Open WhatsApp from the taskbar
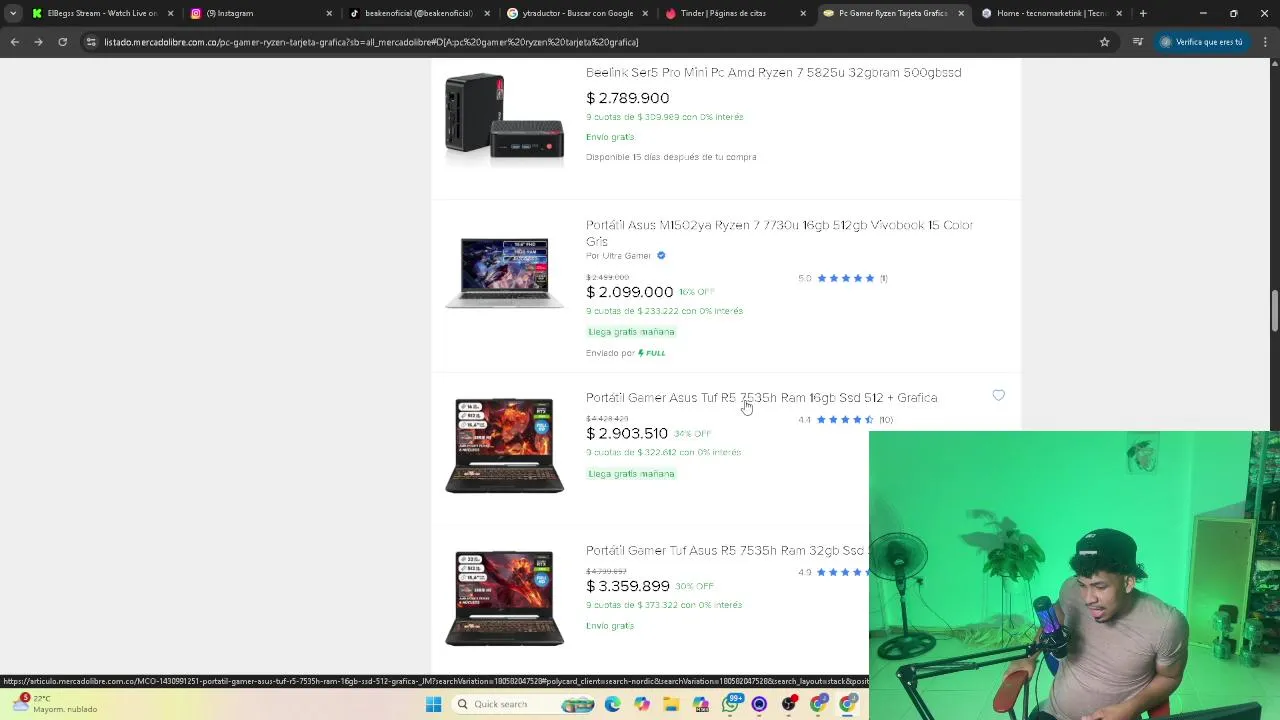This screenshot has height=720, width=1280. (730, 704)
